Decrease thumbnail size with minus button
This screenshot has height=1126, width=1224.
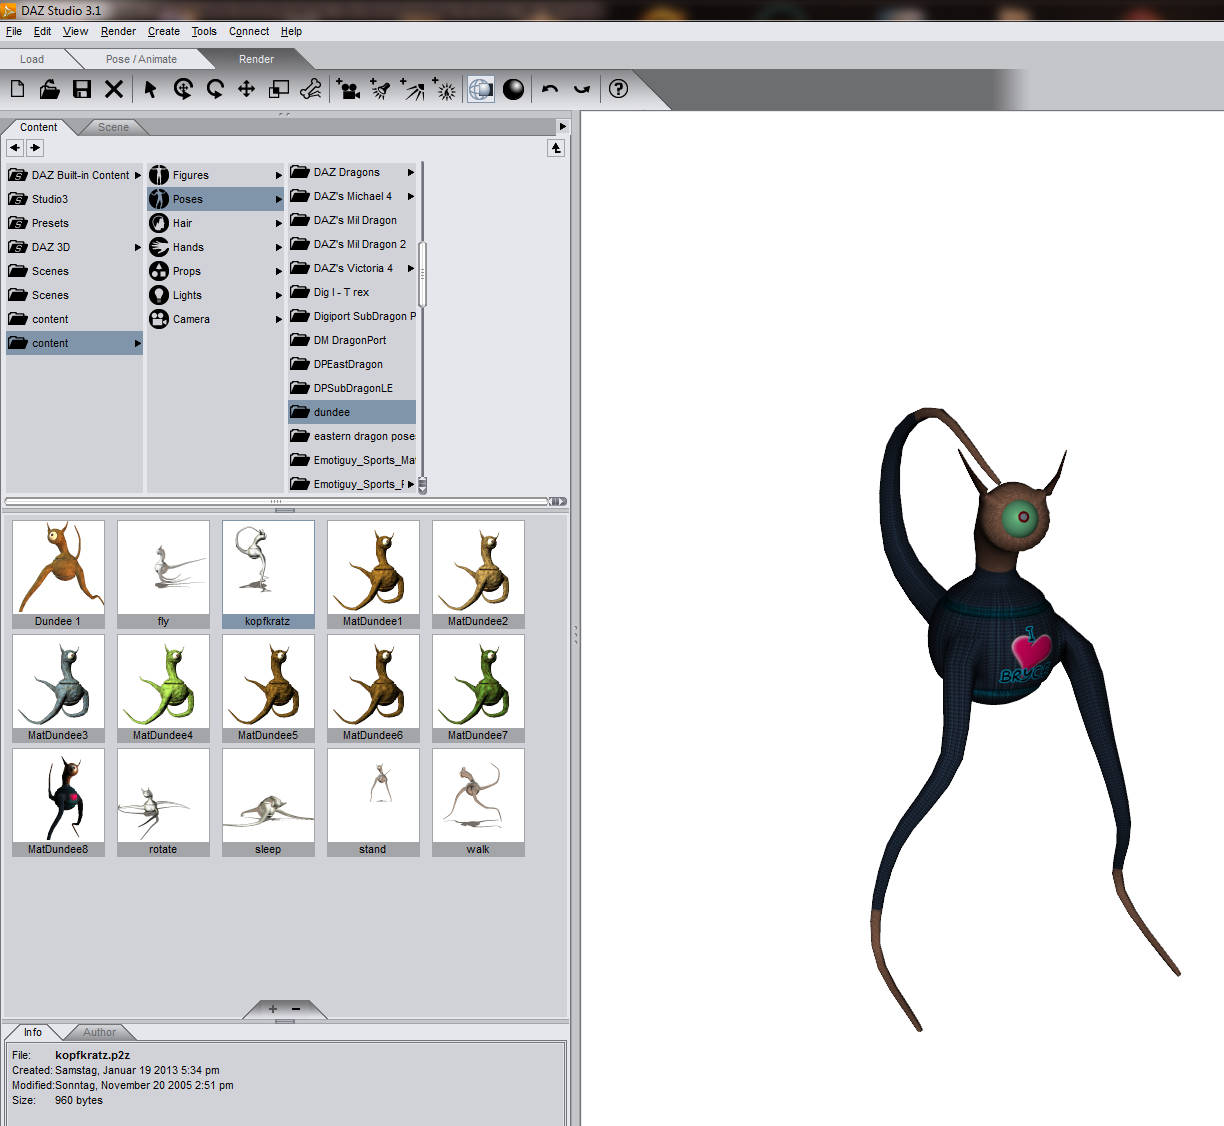tap(296, 1009)
